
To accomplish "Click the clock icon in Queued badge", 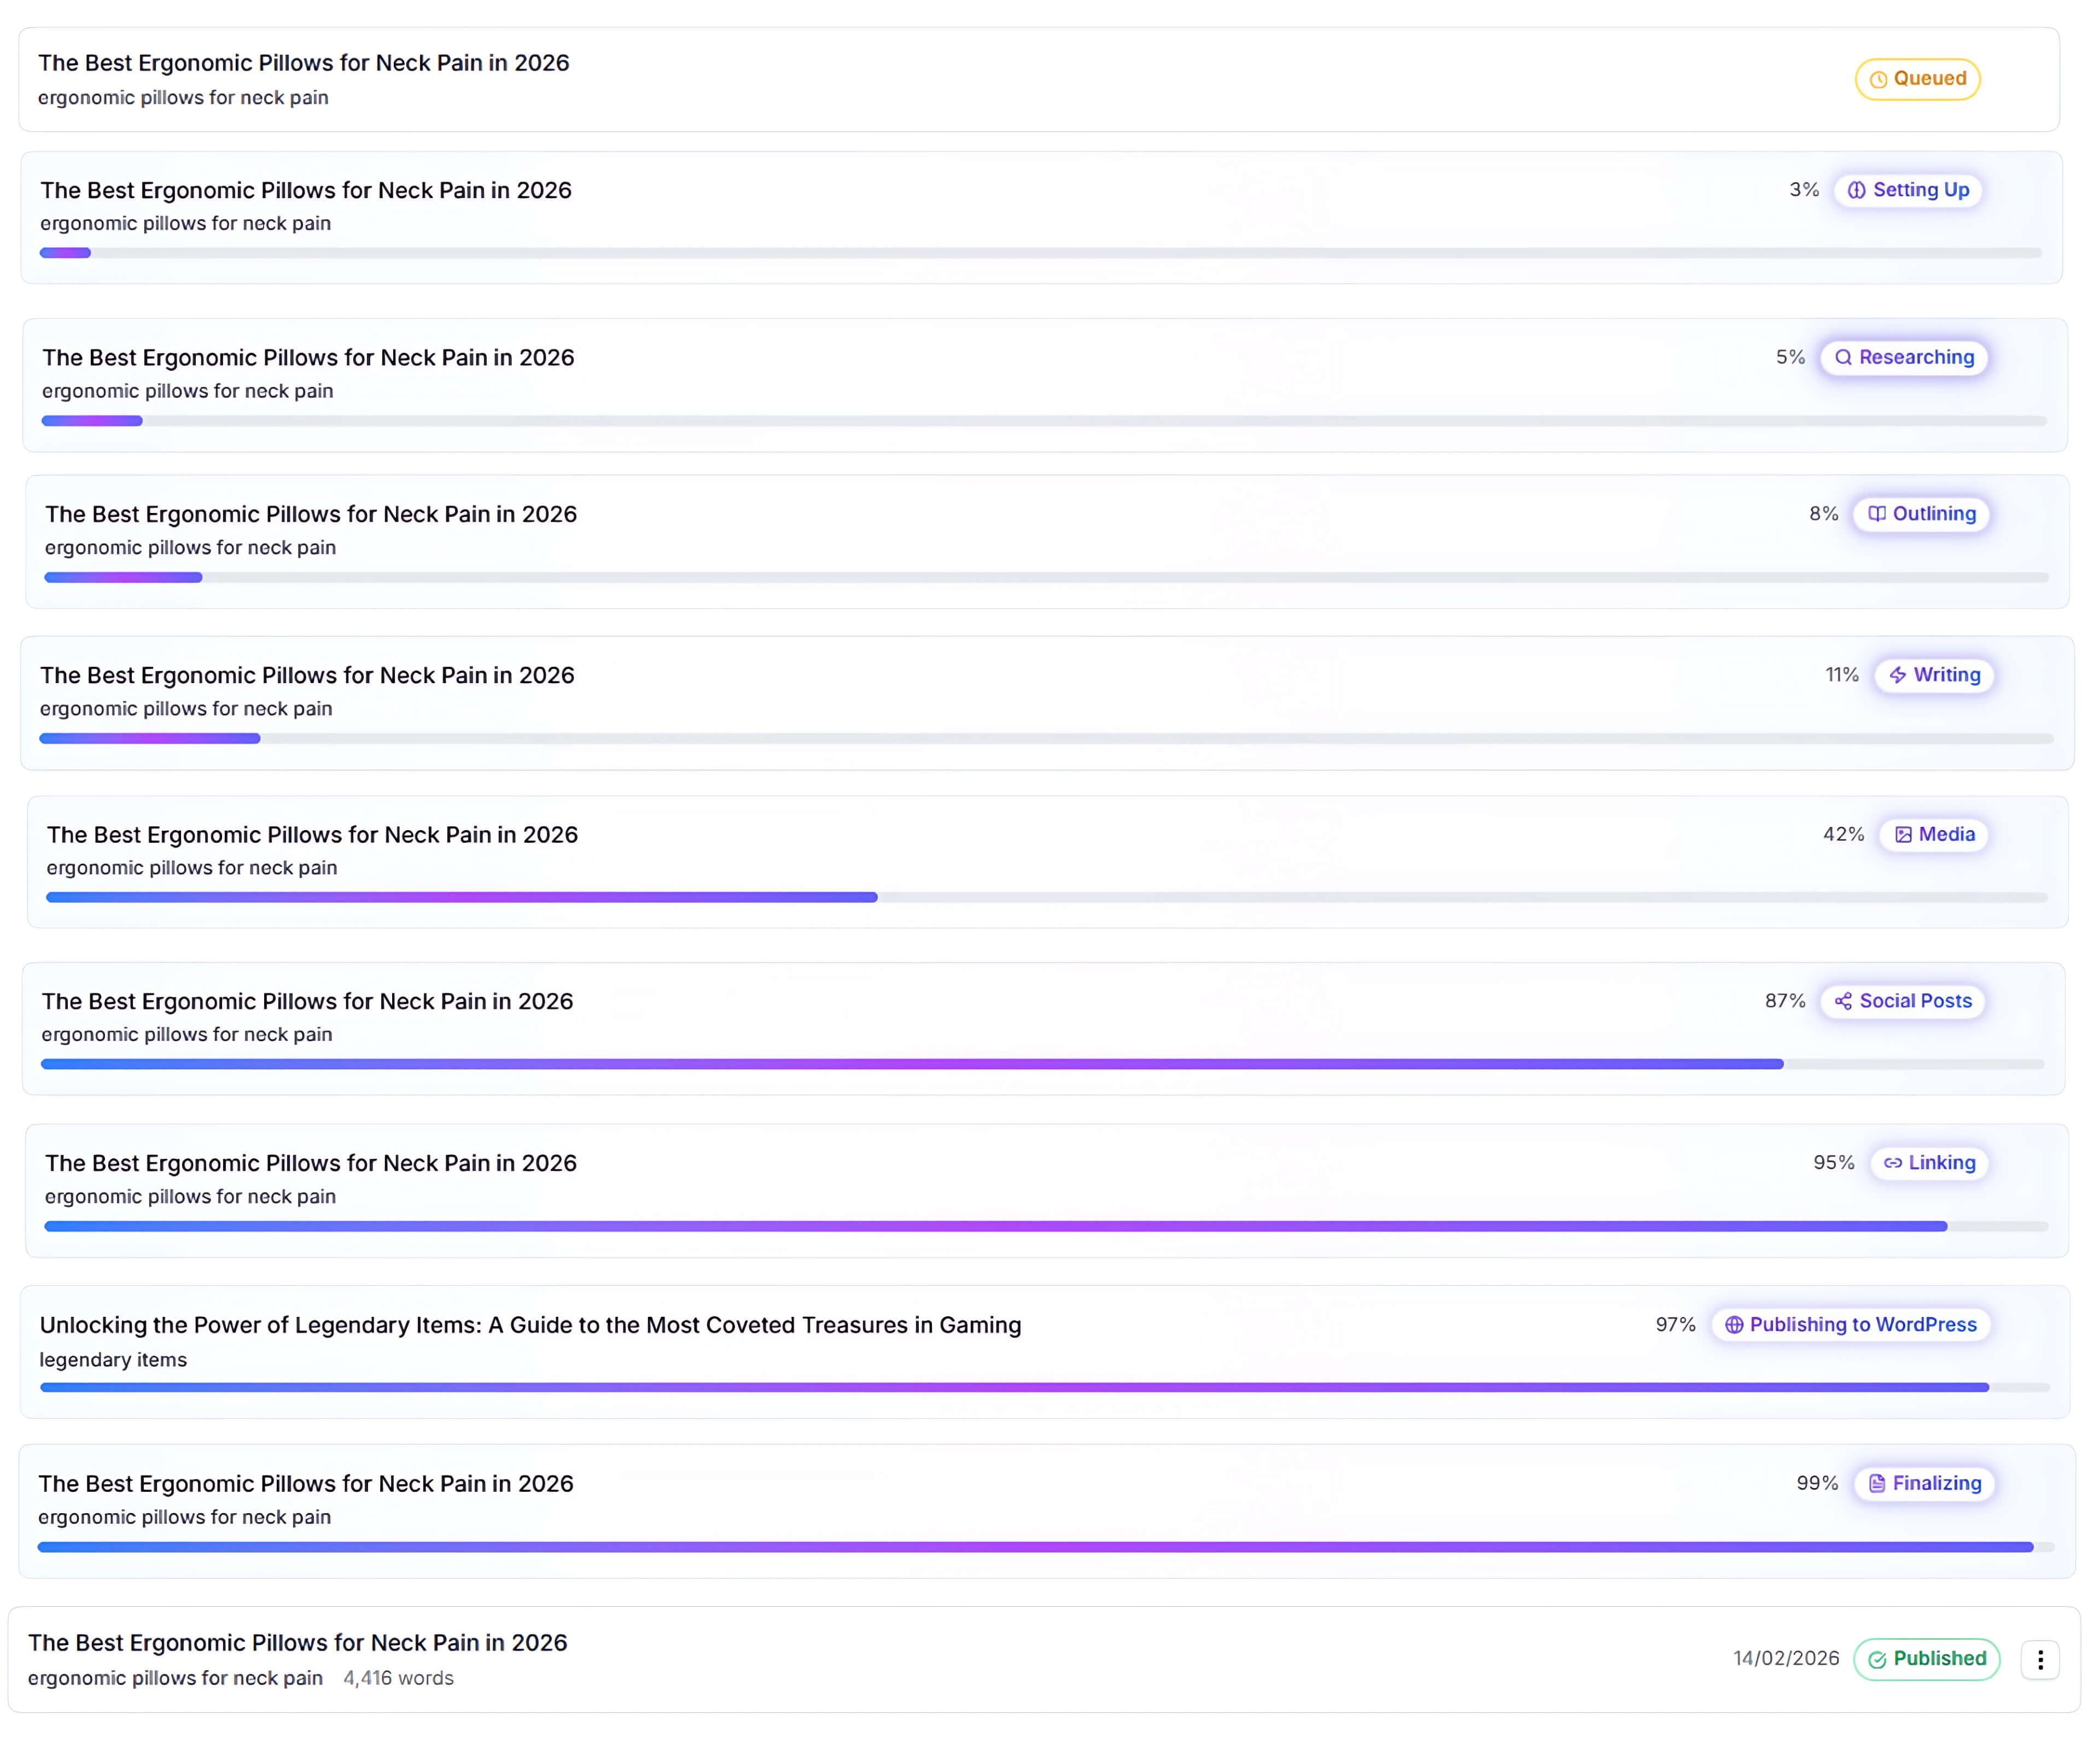I will point(1878,80).
